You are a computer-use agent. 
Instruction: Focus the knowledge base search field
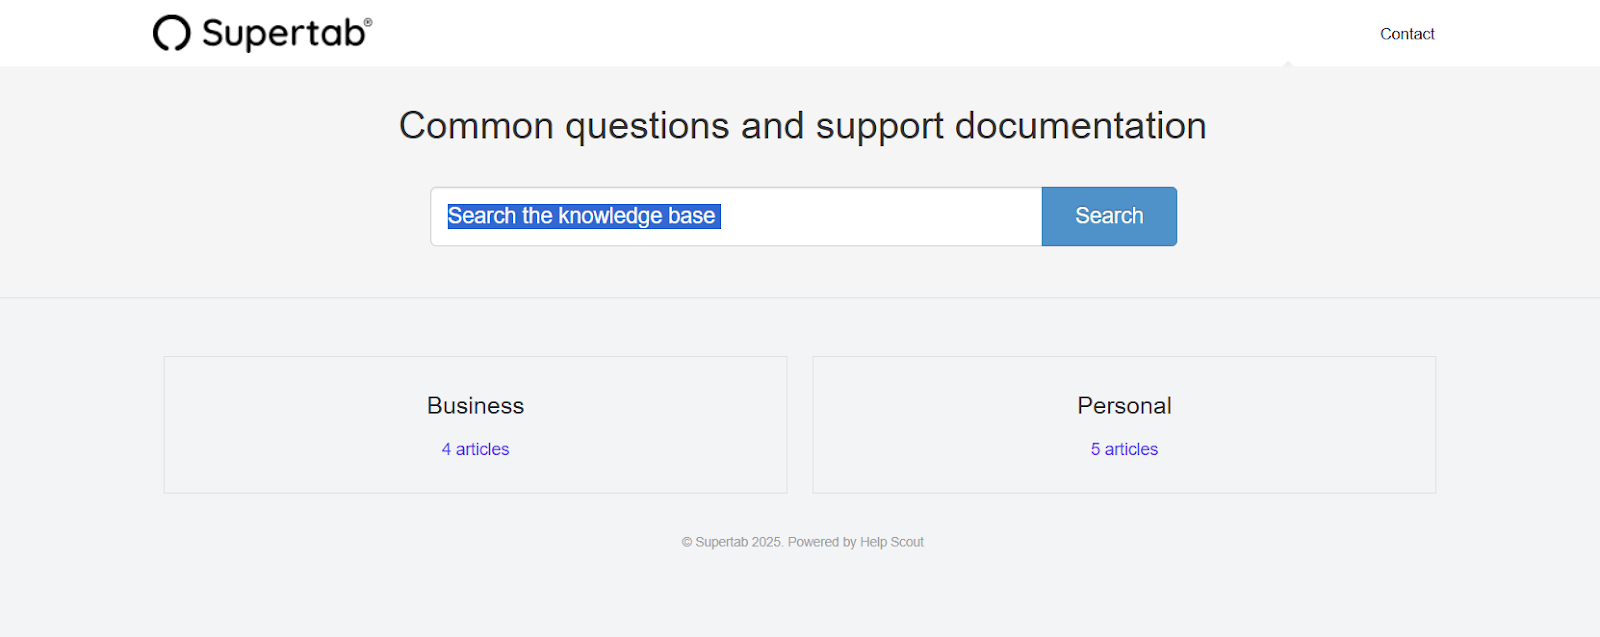point(880,216)
